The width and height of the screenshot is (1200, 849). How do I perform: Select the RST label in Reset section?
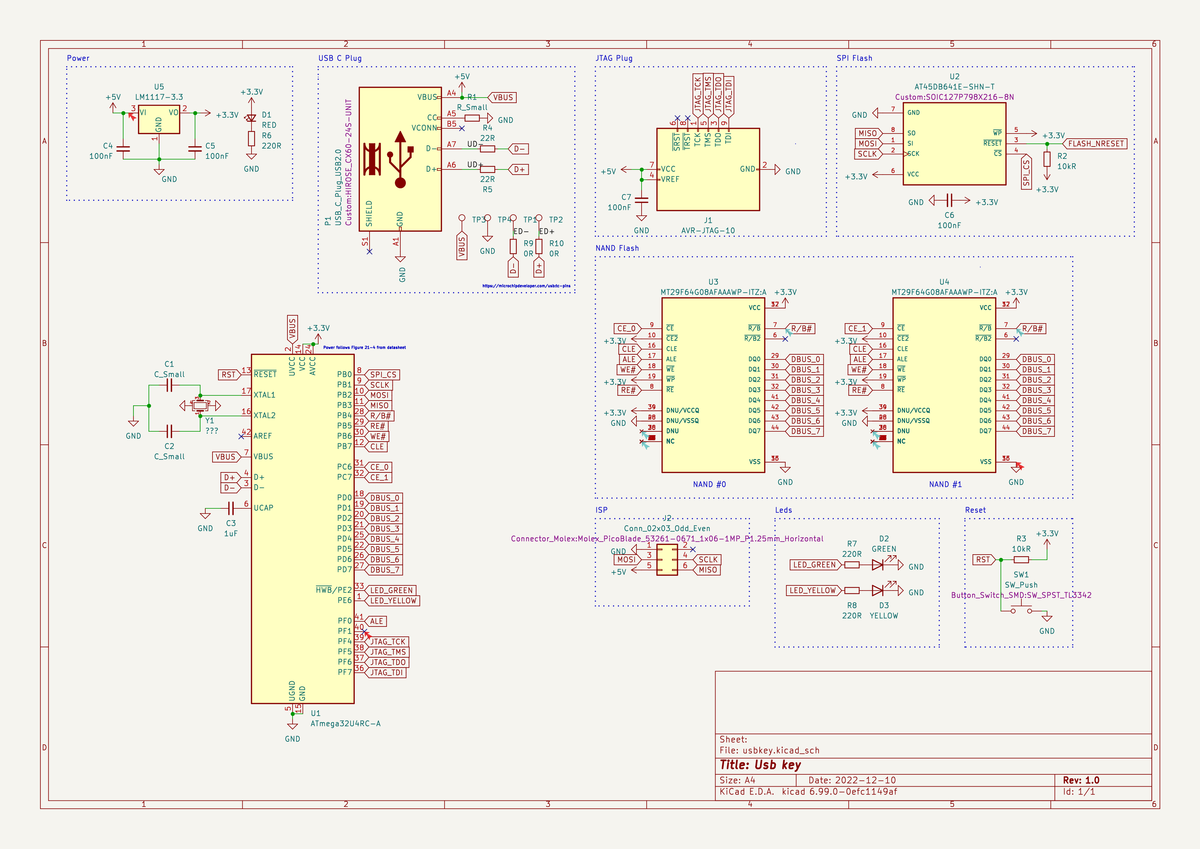tap(983, 560)
